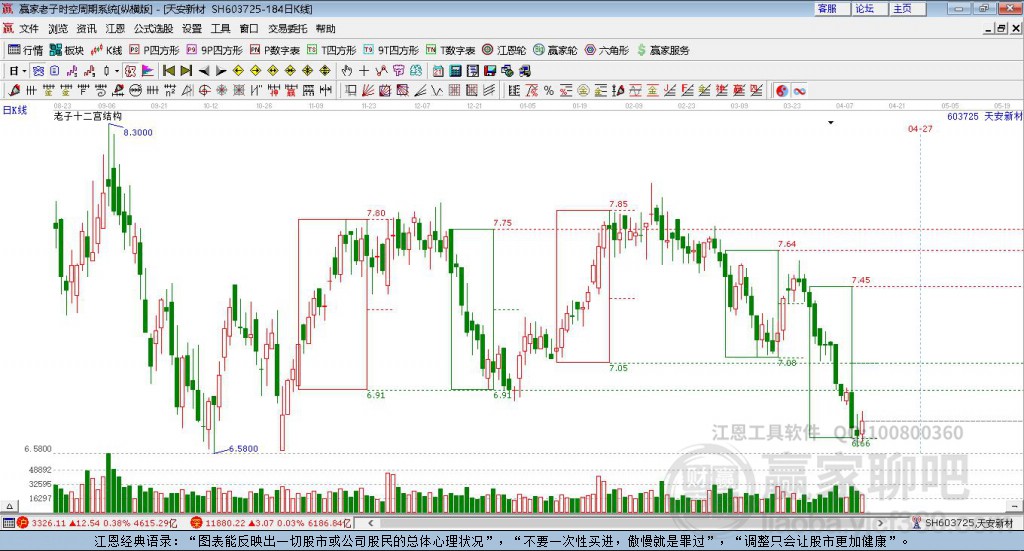
Task: Open the 交易委托 menu
Action: pos(287,29)
